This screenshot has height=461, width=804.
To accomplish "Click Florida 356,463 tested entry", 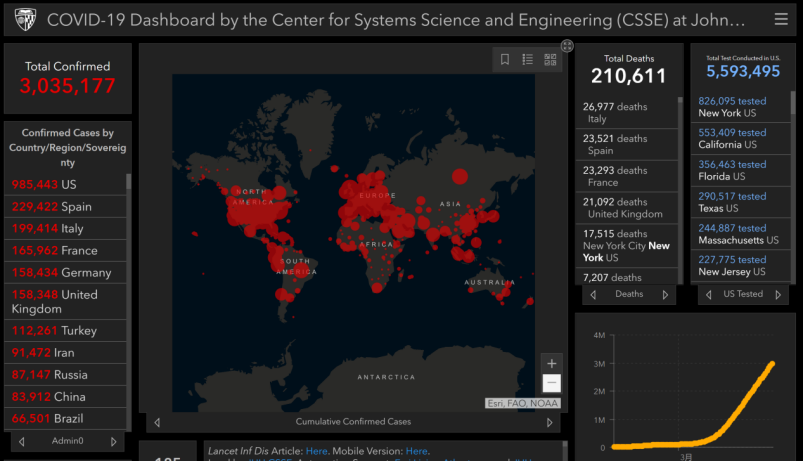I will [x=740, y=171].
